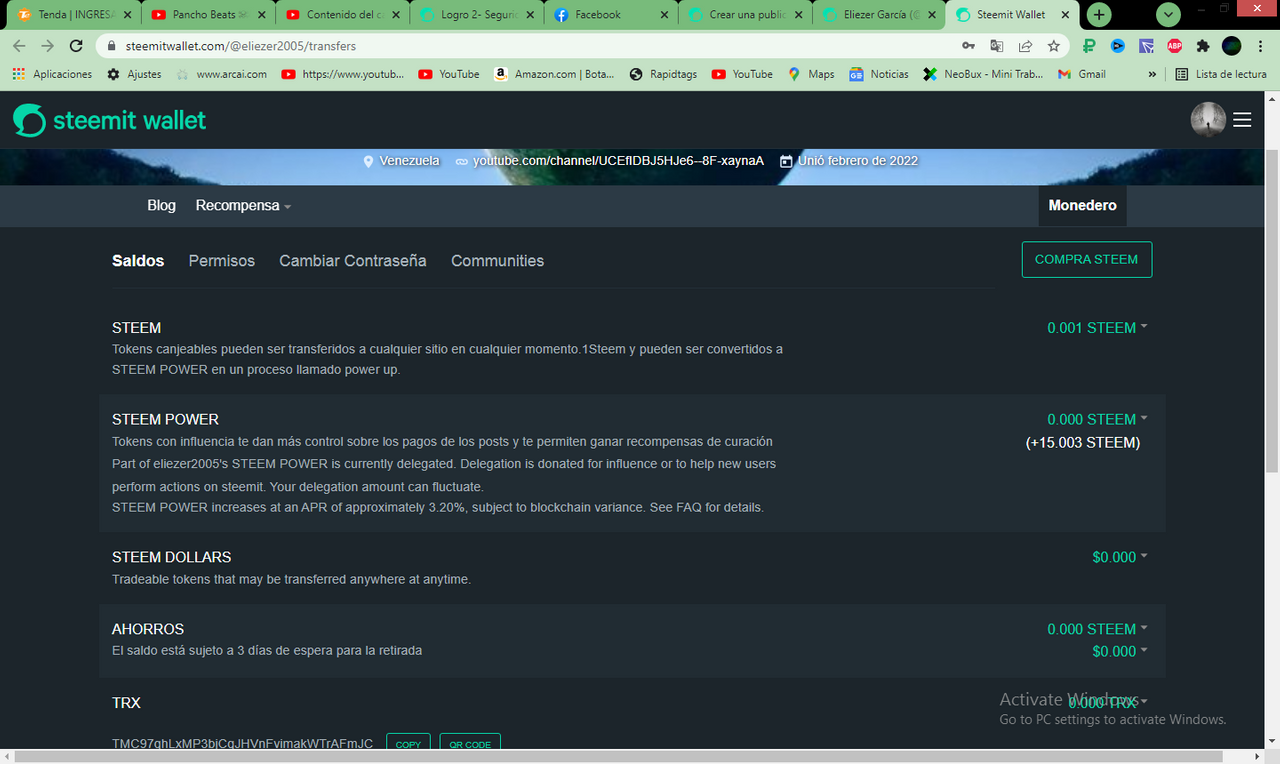Open the user avatar profile picture

pyautogui.click(x=1208, y=120)
